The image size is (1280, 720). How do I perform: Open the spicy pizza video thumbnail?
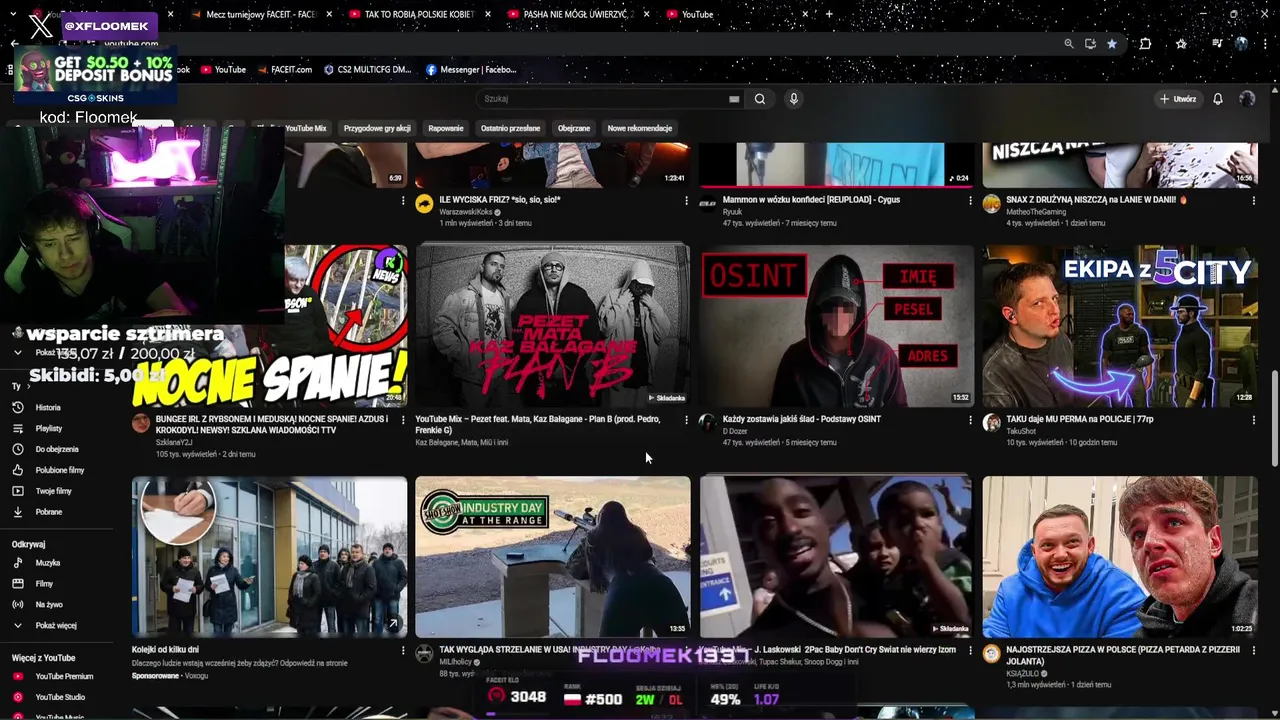click(x=1120, y=557)
